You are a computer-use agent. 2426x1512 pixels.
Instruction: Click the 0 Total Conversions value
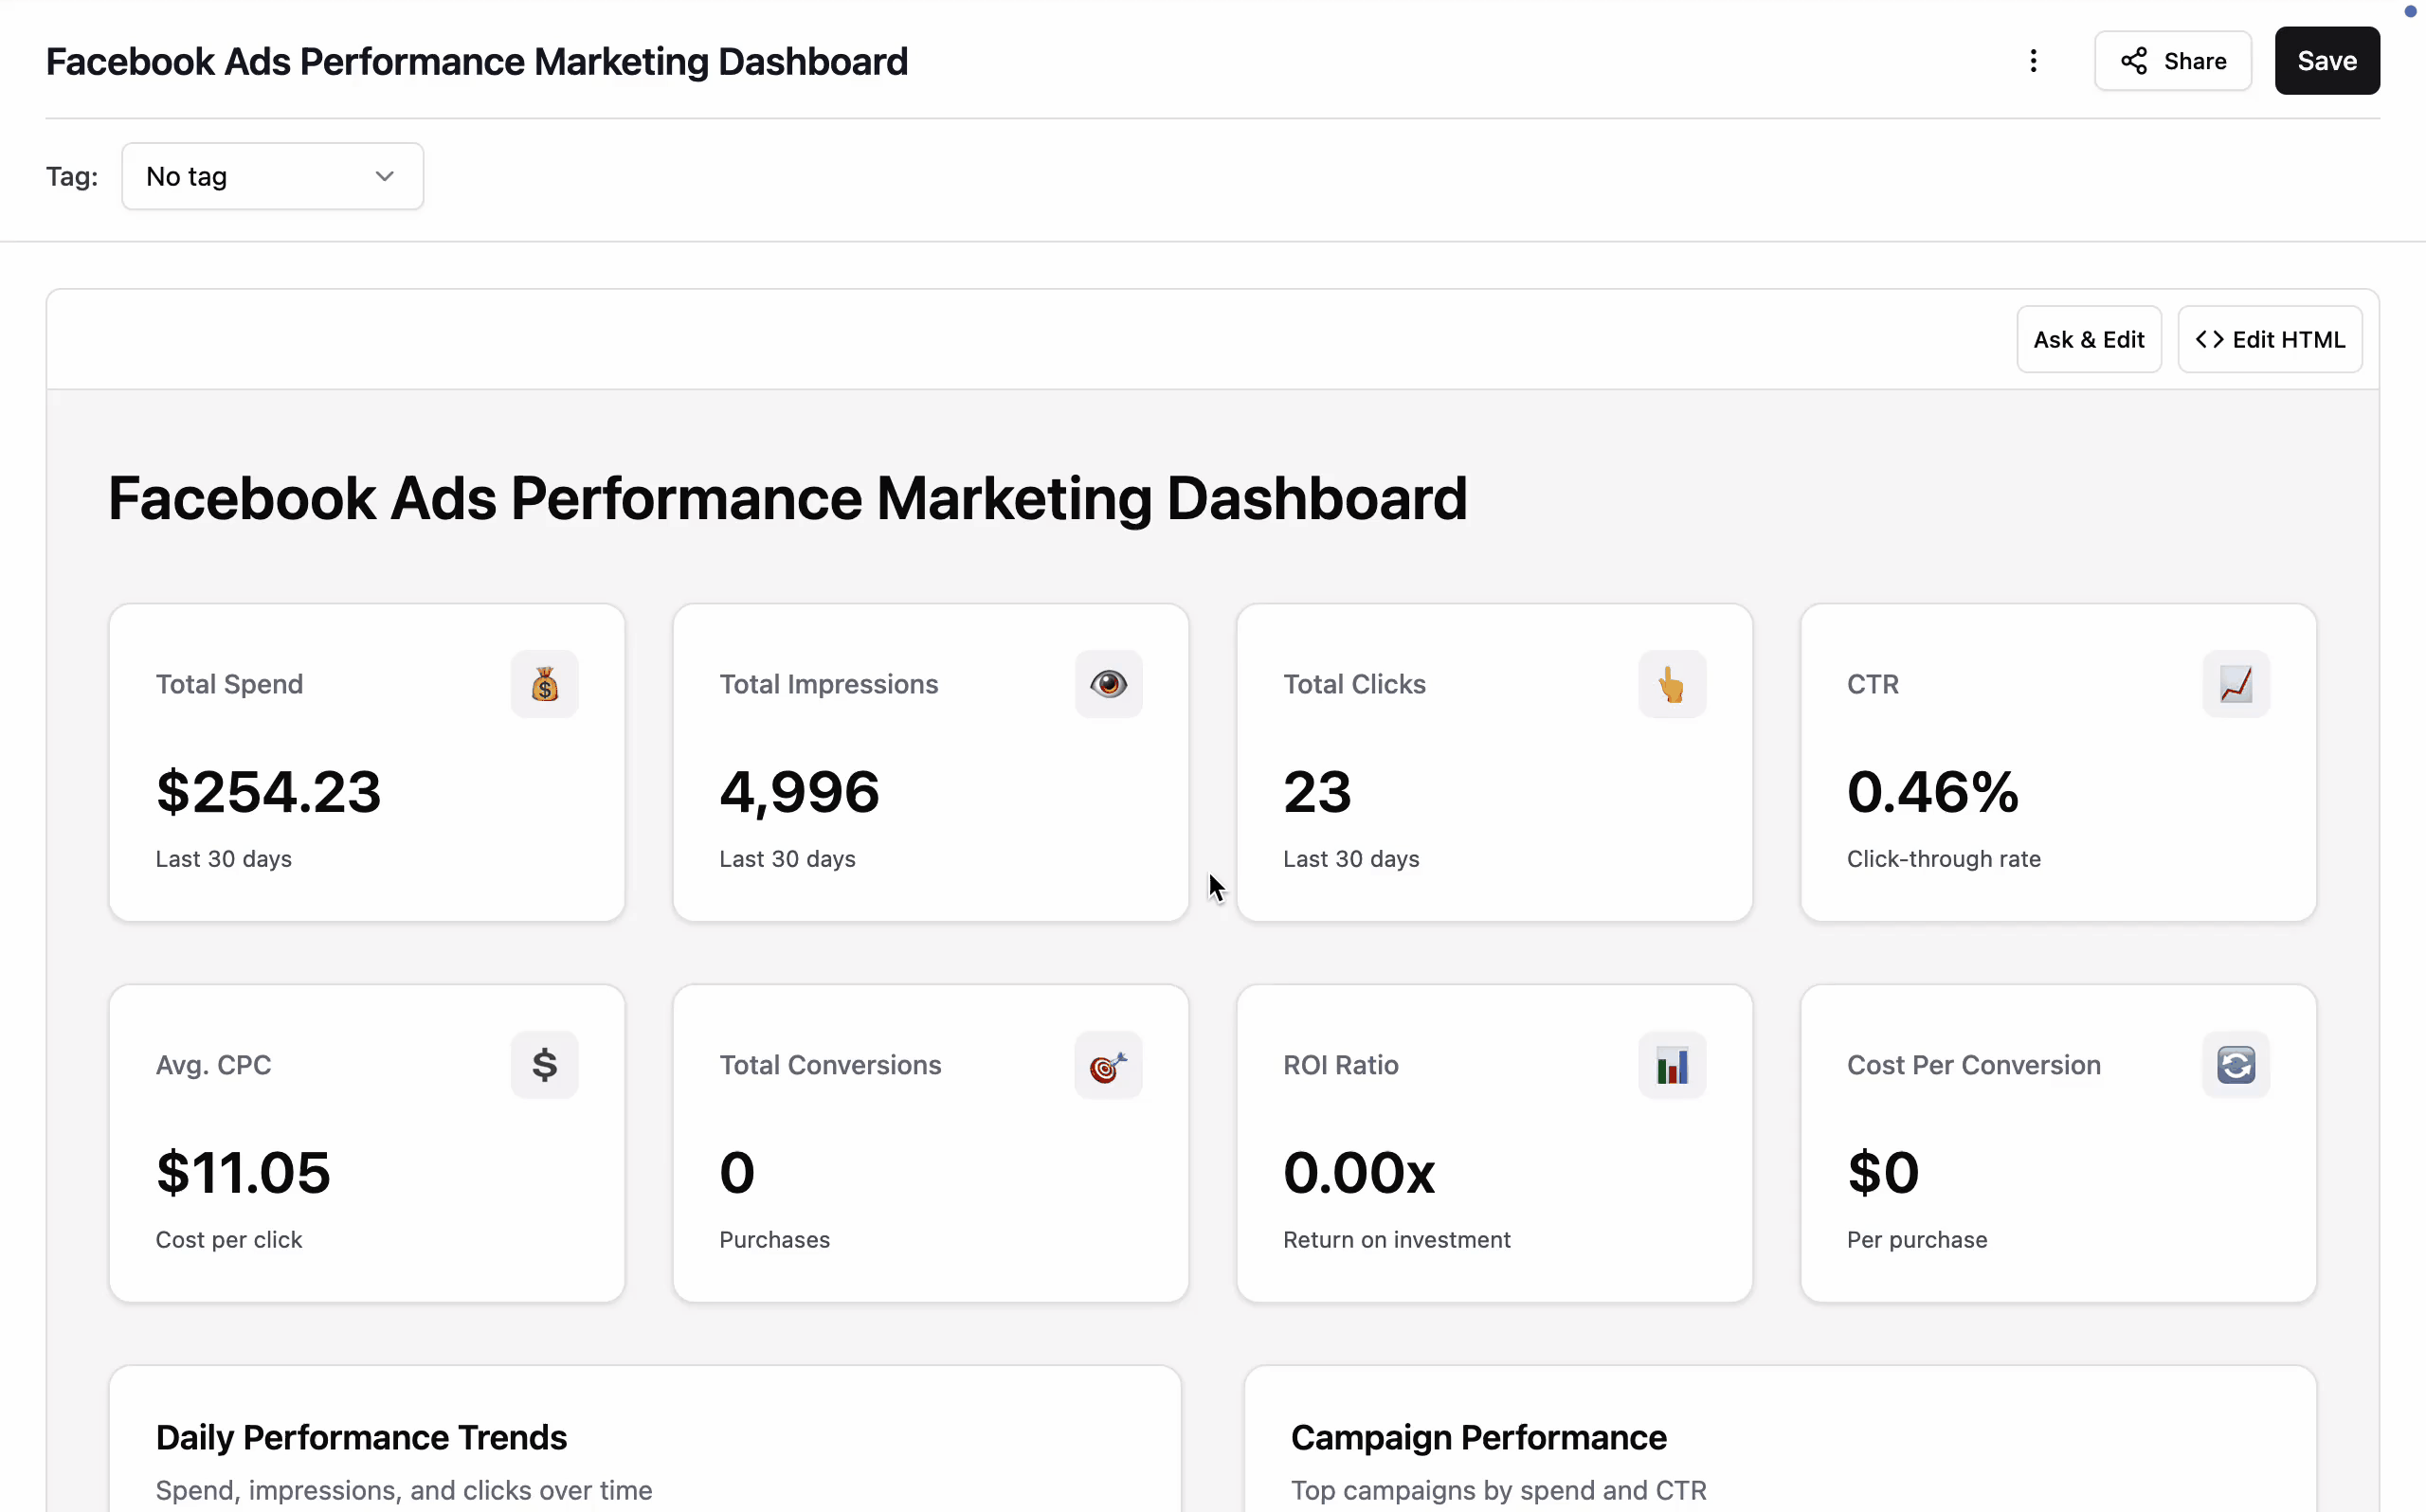[737, 1173]
